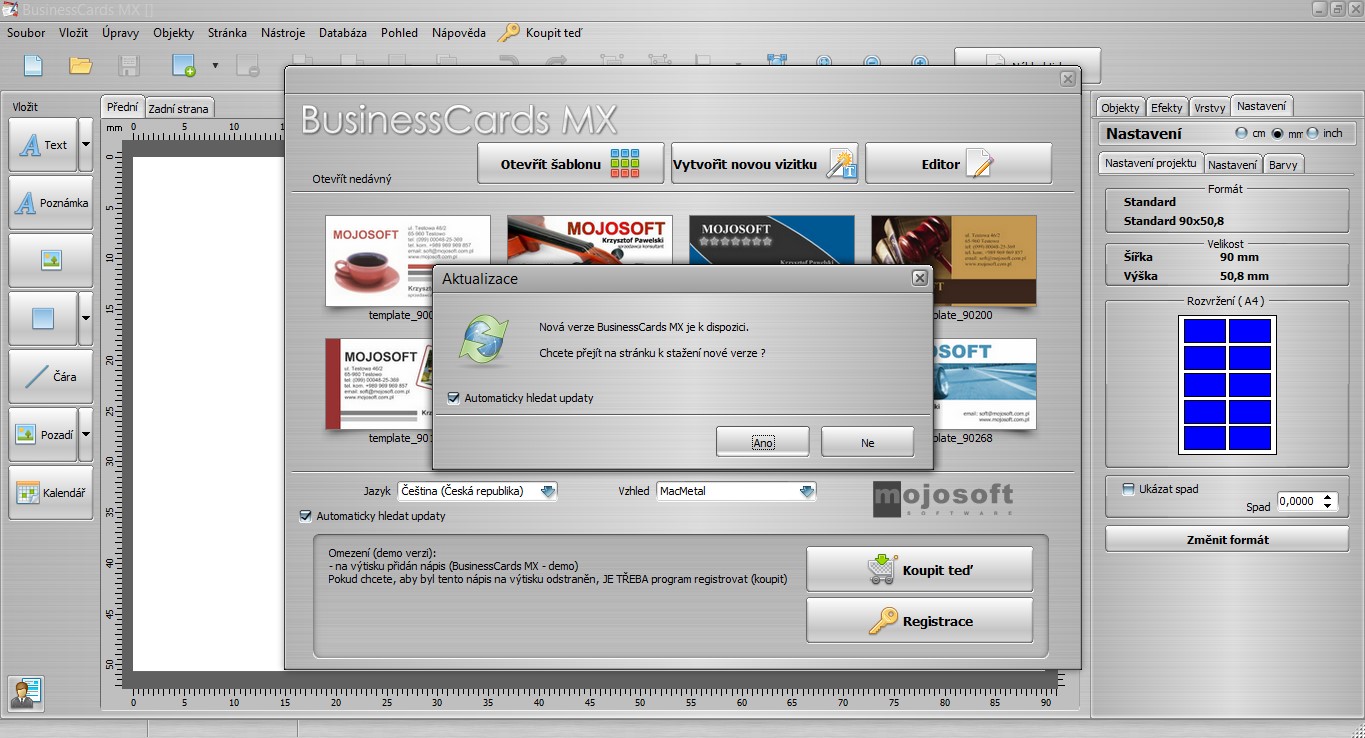The height and width of the screenshot is (738, 1365).
Task: Adjust the Spad value stepper arrows
Action: point(1328,501)
